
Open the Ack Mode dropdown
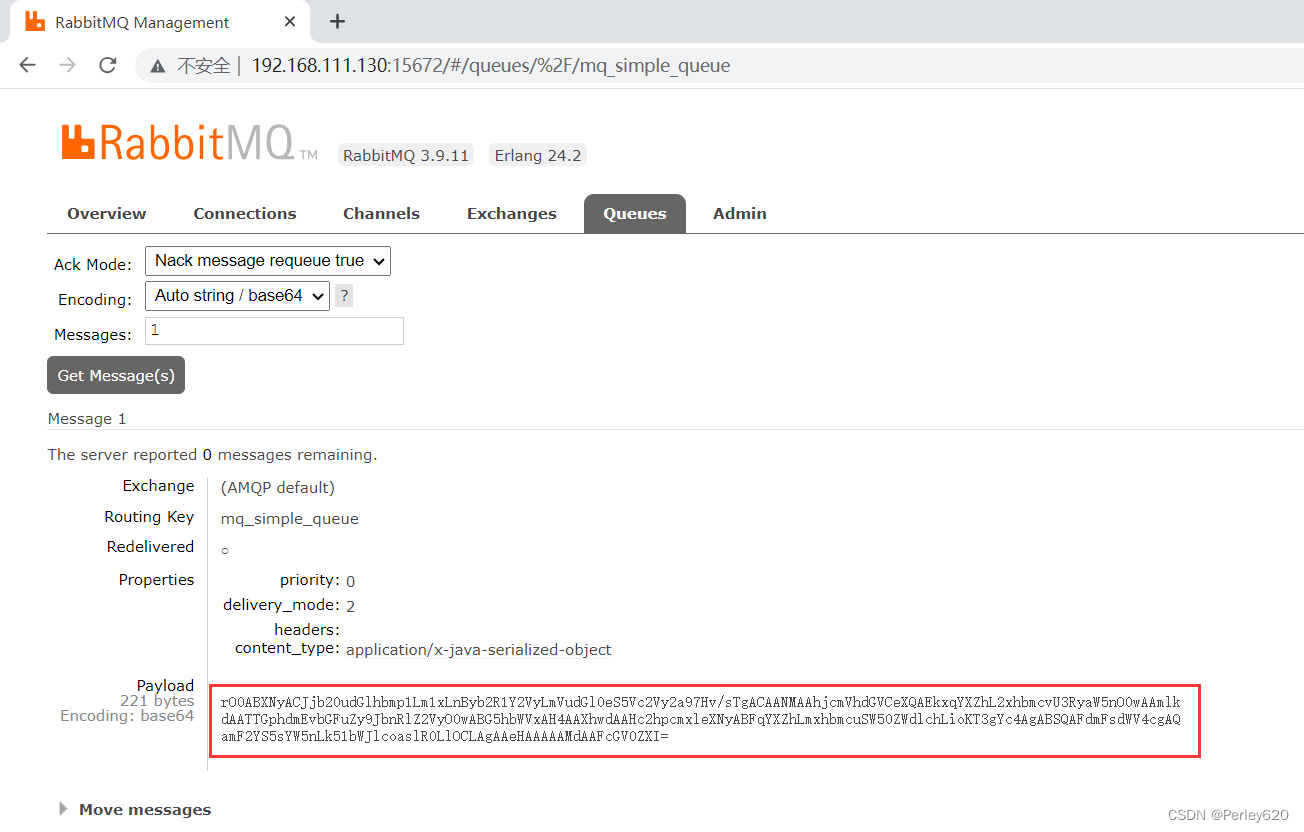tap(268, 261)
